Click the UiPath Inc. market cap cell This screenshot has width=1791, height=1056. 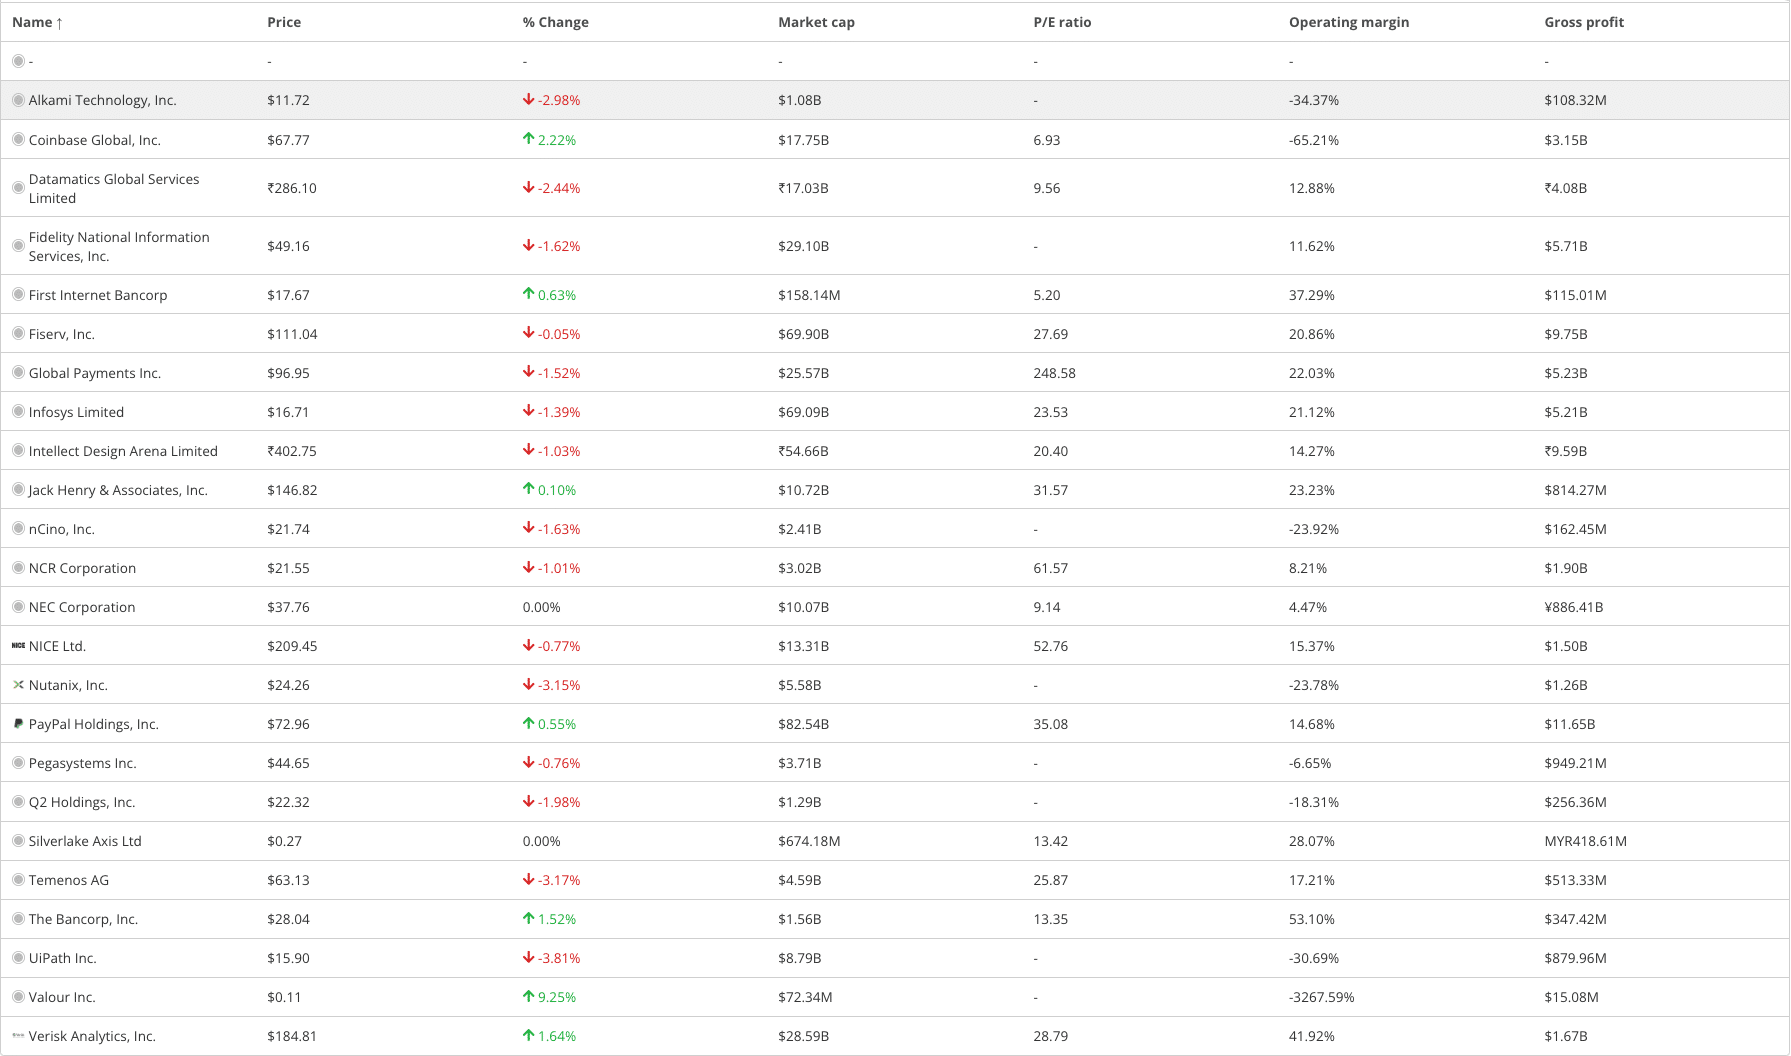point(799,958)
